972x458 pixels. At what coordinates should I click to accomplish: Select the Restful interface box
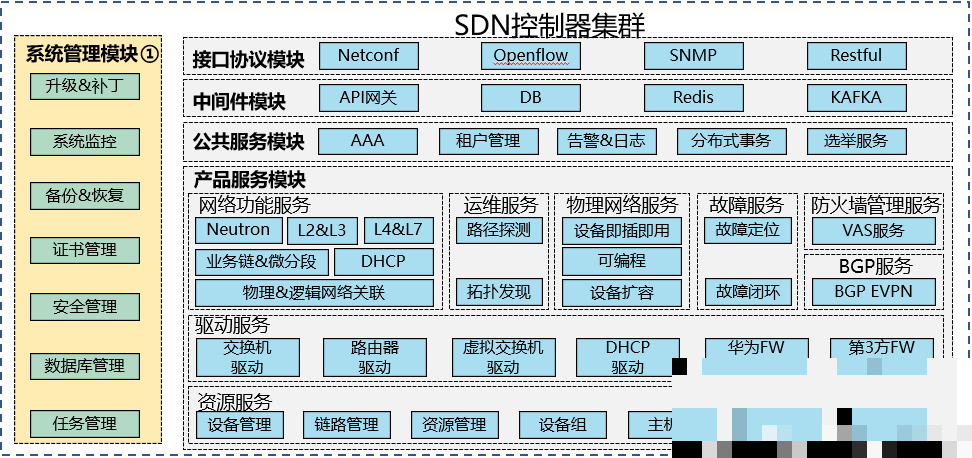tap(857, 56)
